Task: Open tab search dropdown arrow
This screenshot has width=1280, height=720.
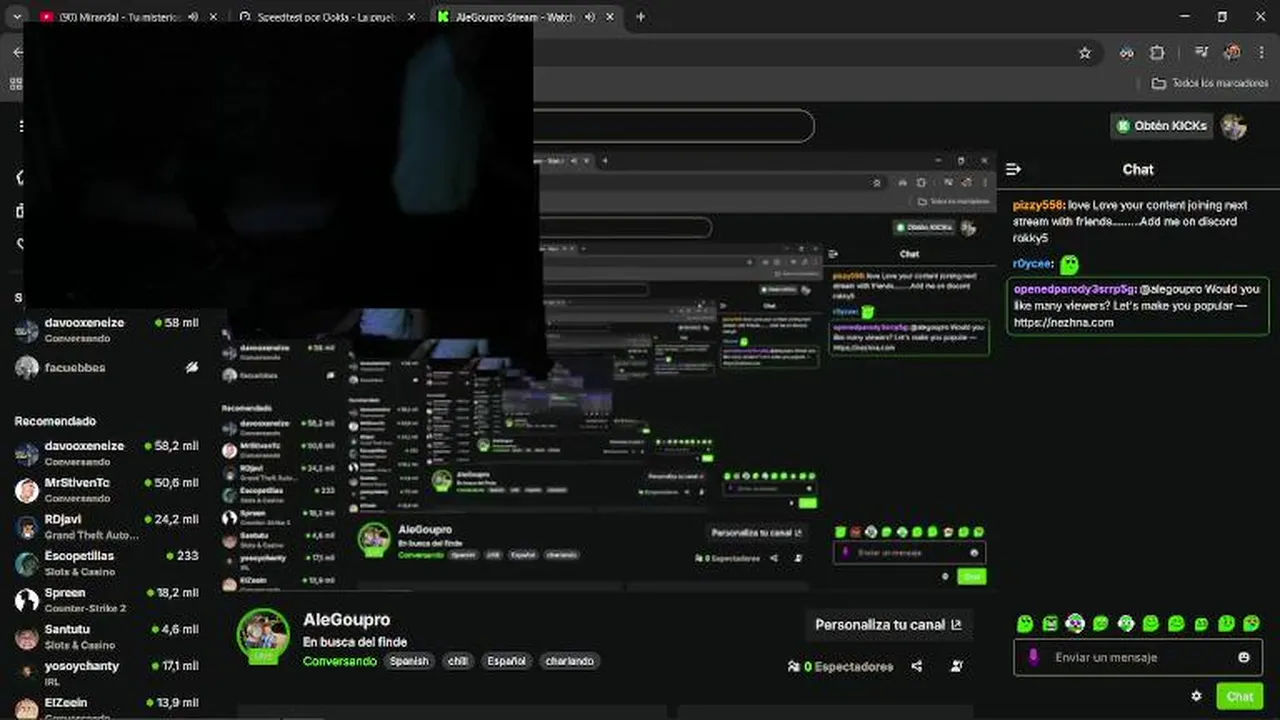Action: pos(16,17)
